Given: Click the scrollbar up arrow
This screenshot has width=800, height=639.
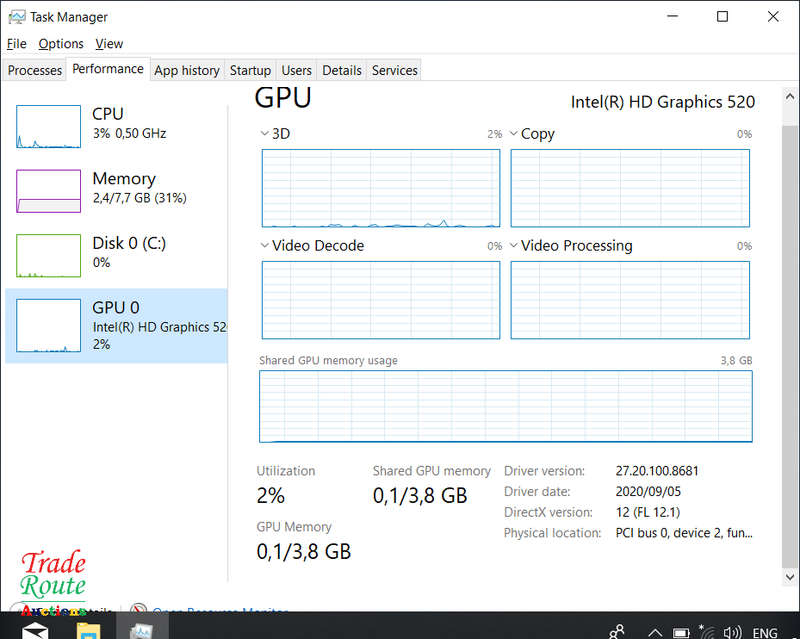Looking at the screenshot, I should coord(790,96).
